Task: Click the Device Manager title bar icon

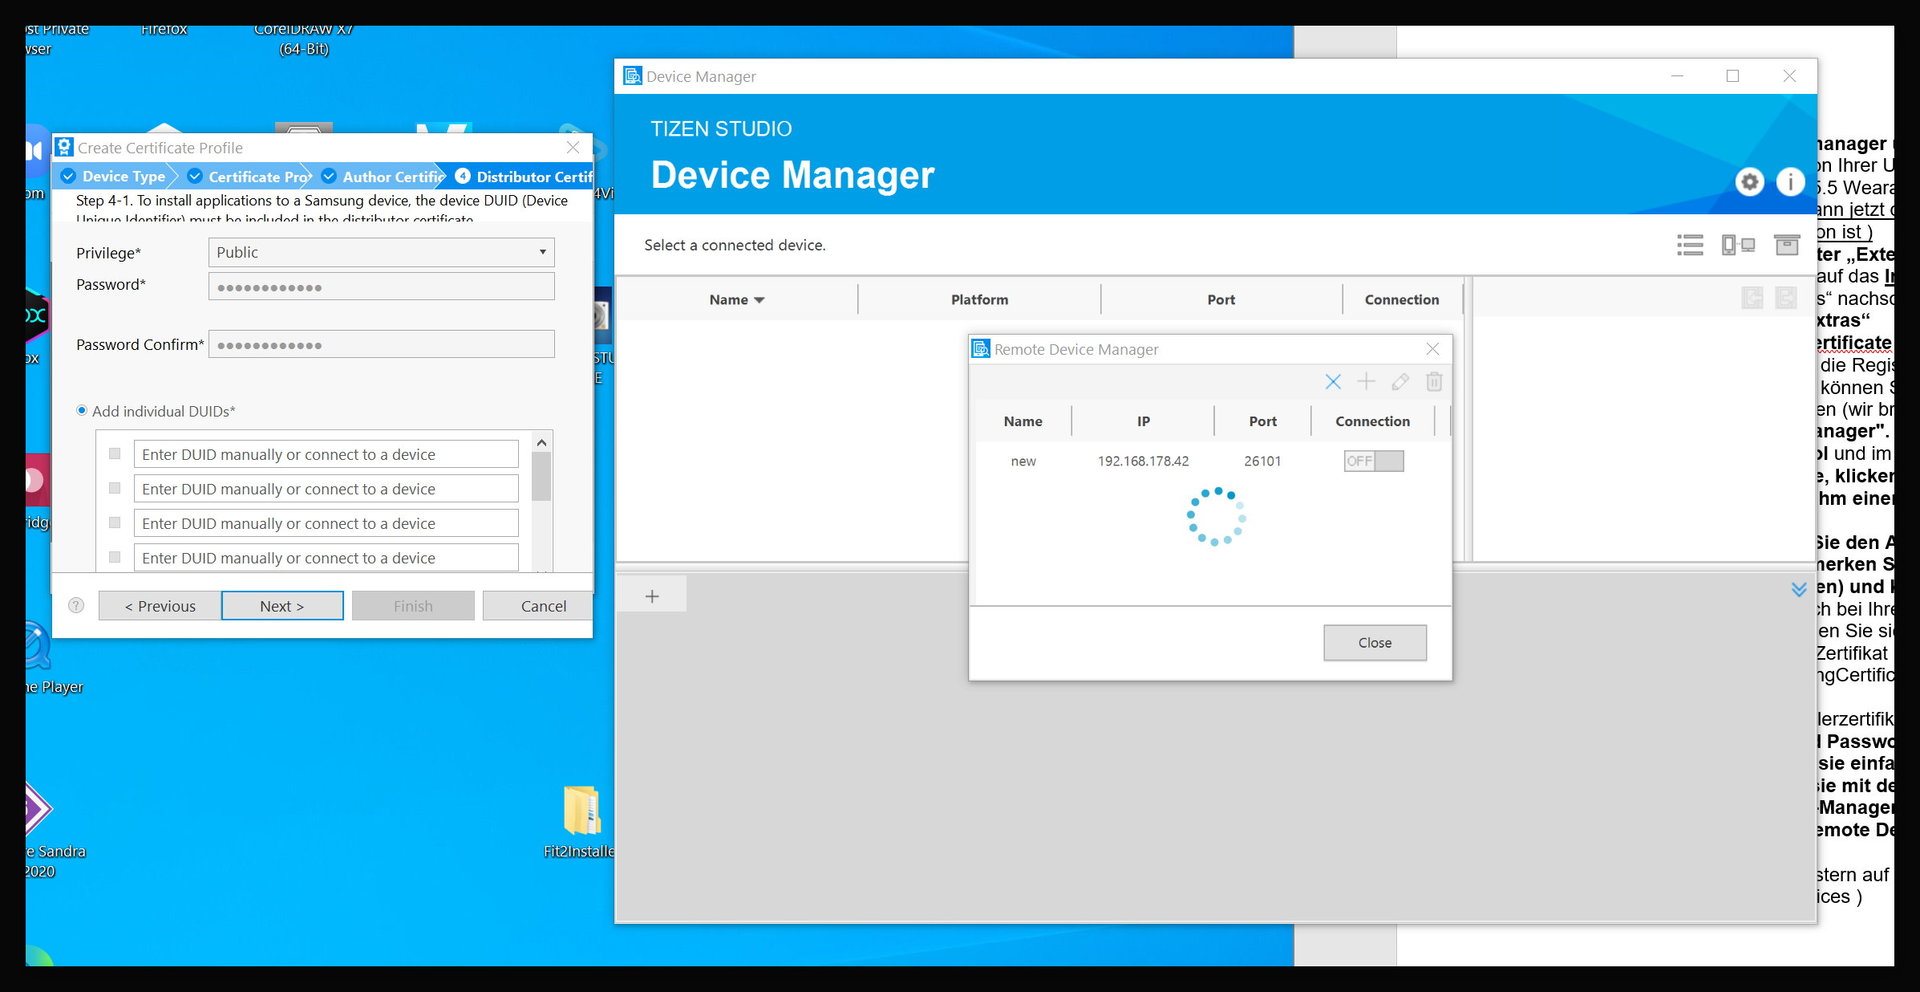Action: tap(632, 76)
